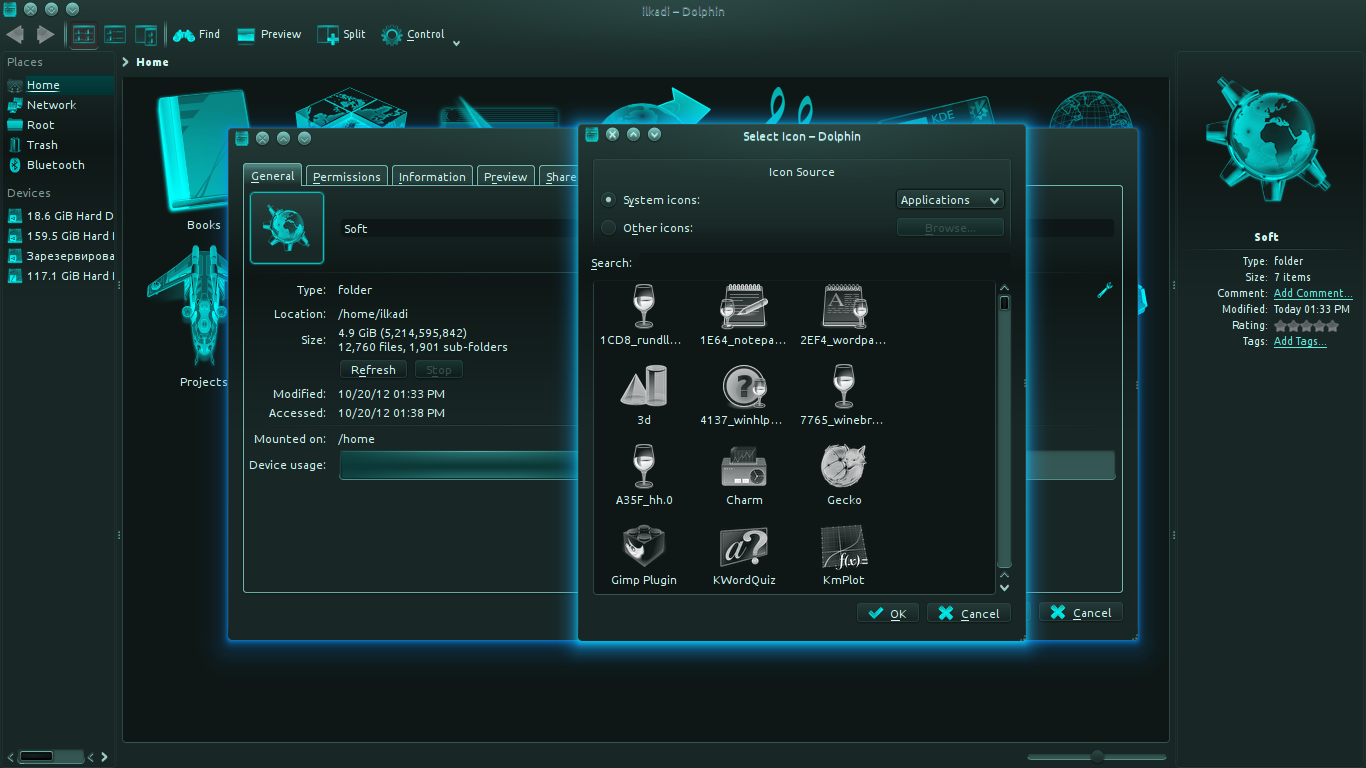Switch to the Permissions tab
Screen dimensions: 1366x768
pos(346,175)
